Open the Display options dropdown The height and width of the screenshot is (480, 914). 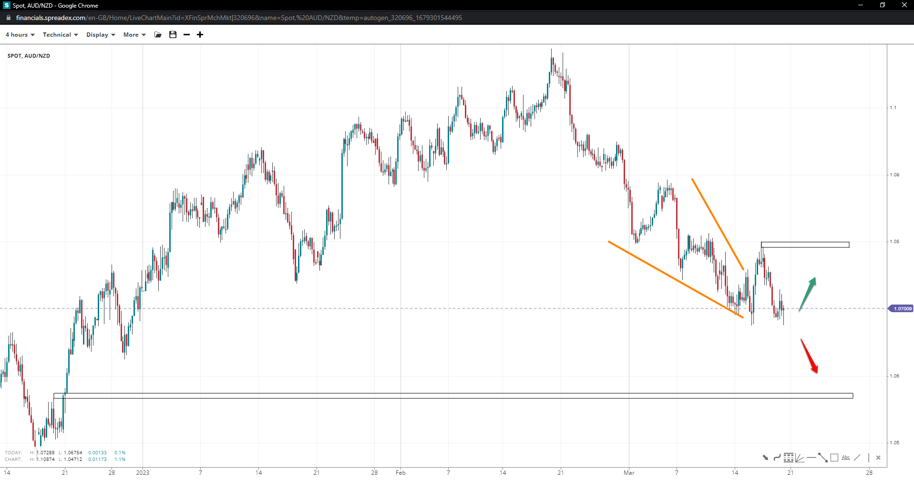click(x=100, y=35)
